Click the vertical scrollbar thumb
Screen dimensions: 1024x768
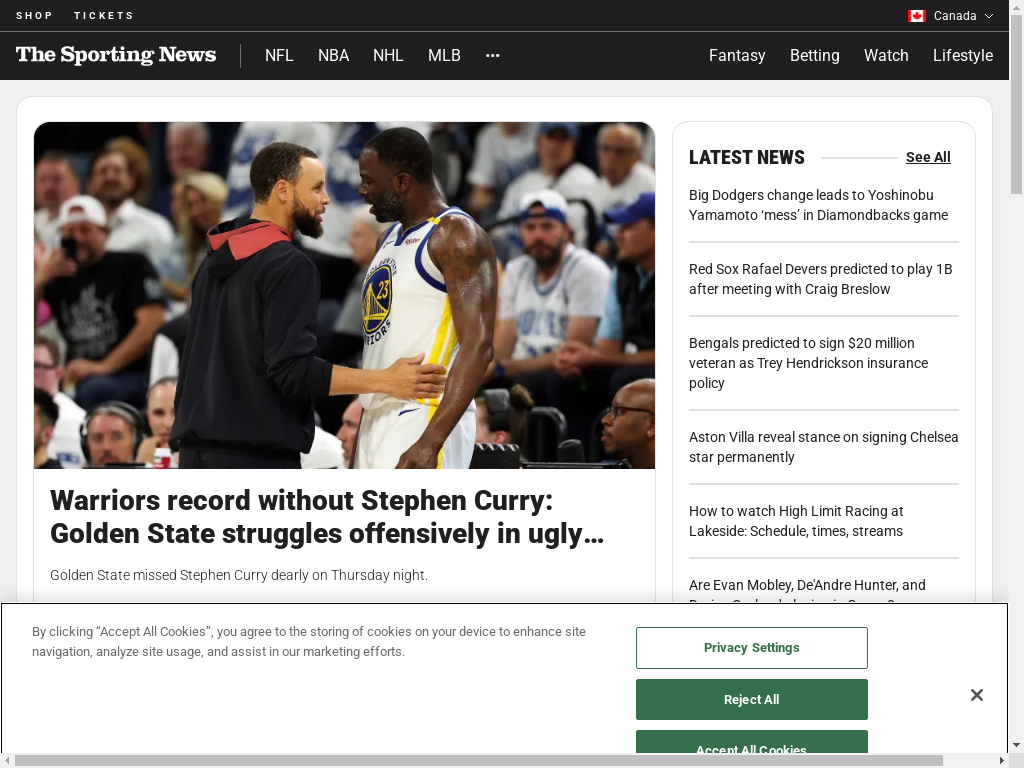pos(1016,103)
